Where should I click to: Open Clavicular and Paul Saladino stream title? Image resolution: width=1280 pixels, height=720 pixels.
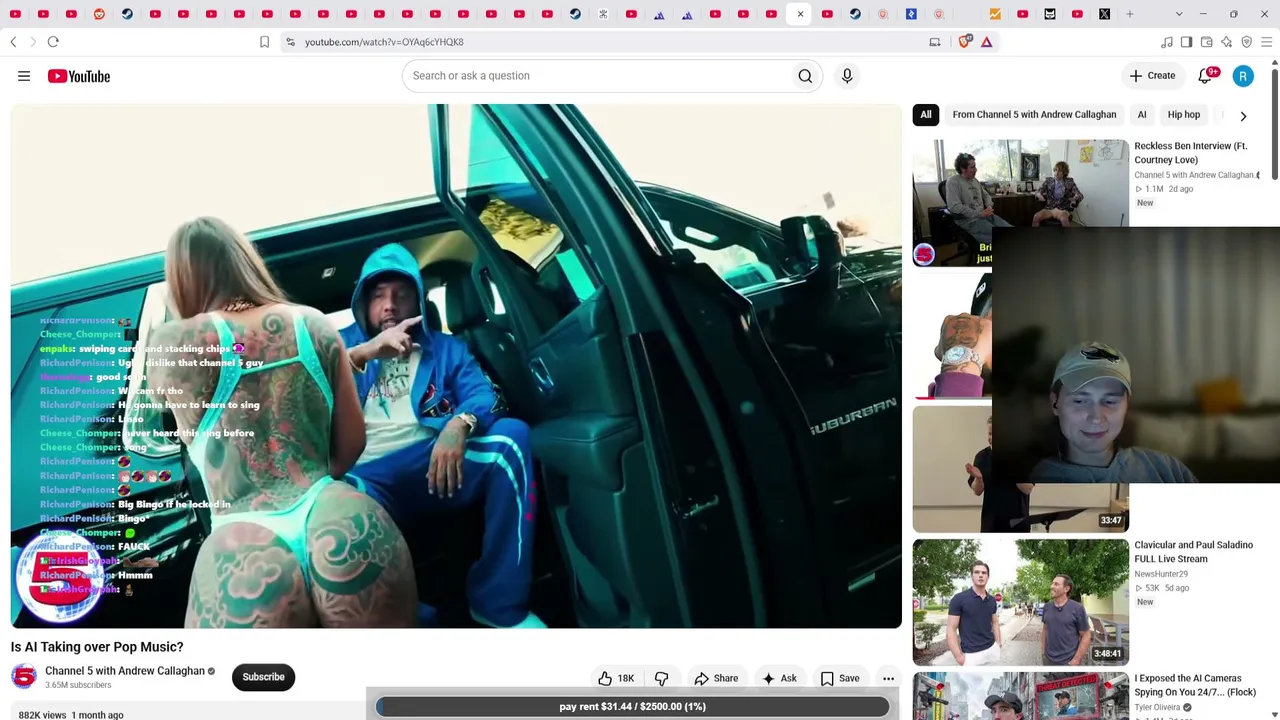click(x=1194, y=552)
